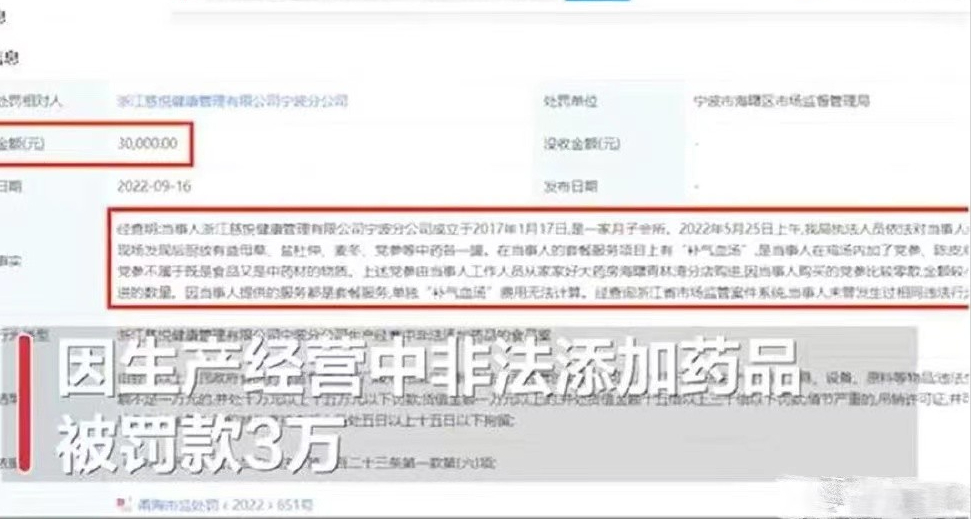Click 宁波市海曙区市场监督管理局 authority name

click(782, 101)
